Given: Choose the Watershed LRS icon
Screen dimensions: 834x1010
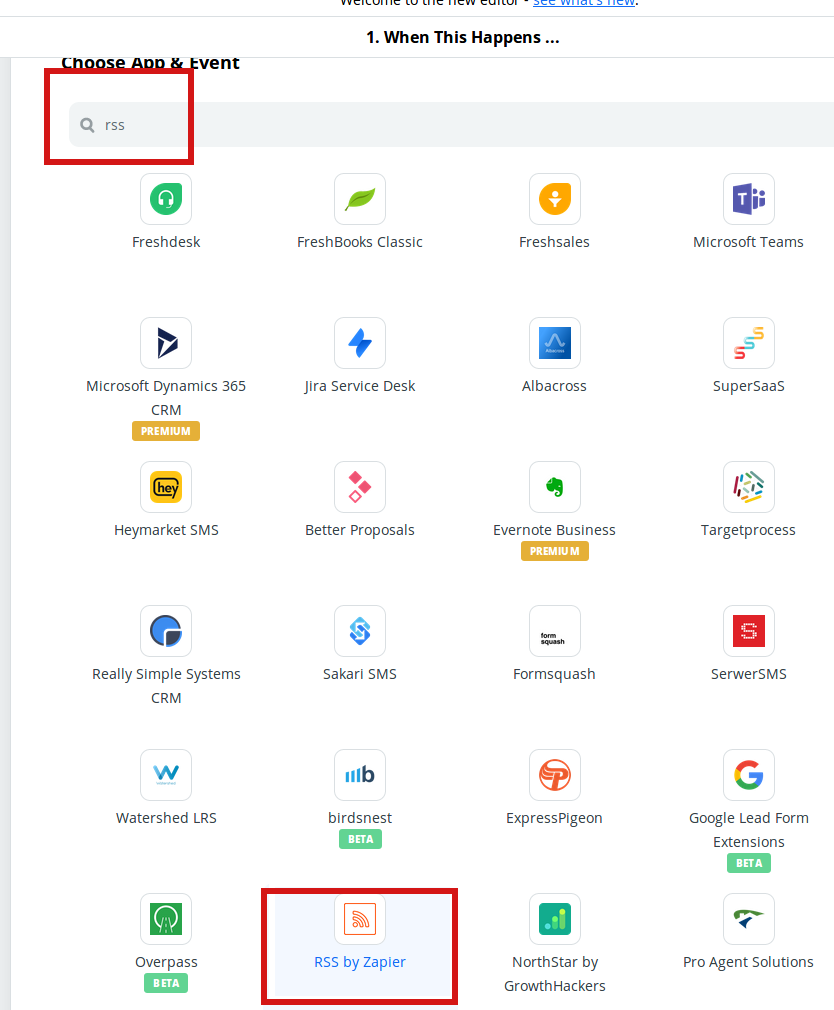Looking at the screenshot, I should click(x=166, y=775).
